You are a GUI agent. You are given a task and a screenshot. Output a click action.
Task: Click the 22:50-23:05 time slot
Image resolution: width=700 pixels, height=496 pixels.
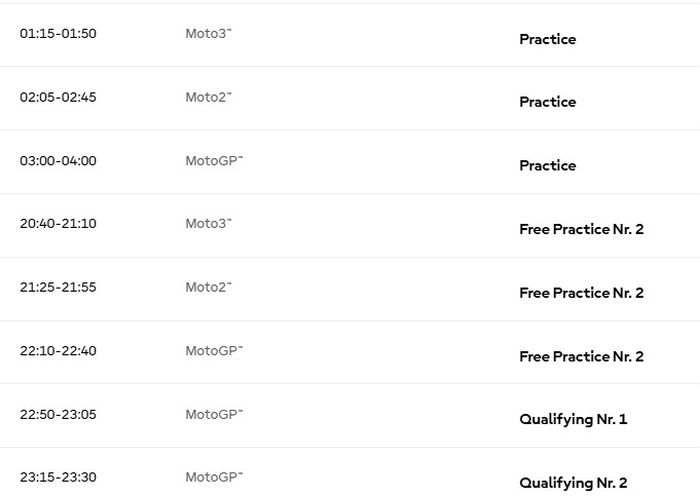pyautogui.click(x=58, y=414)
